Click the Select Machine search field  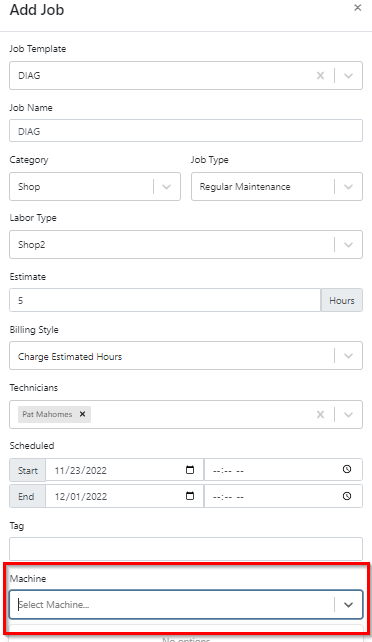point(172,604)
